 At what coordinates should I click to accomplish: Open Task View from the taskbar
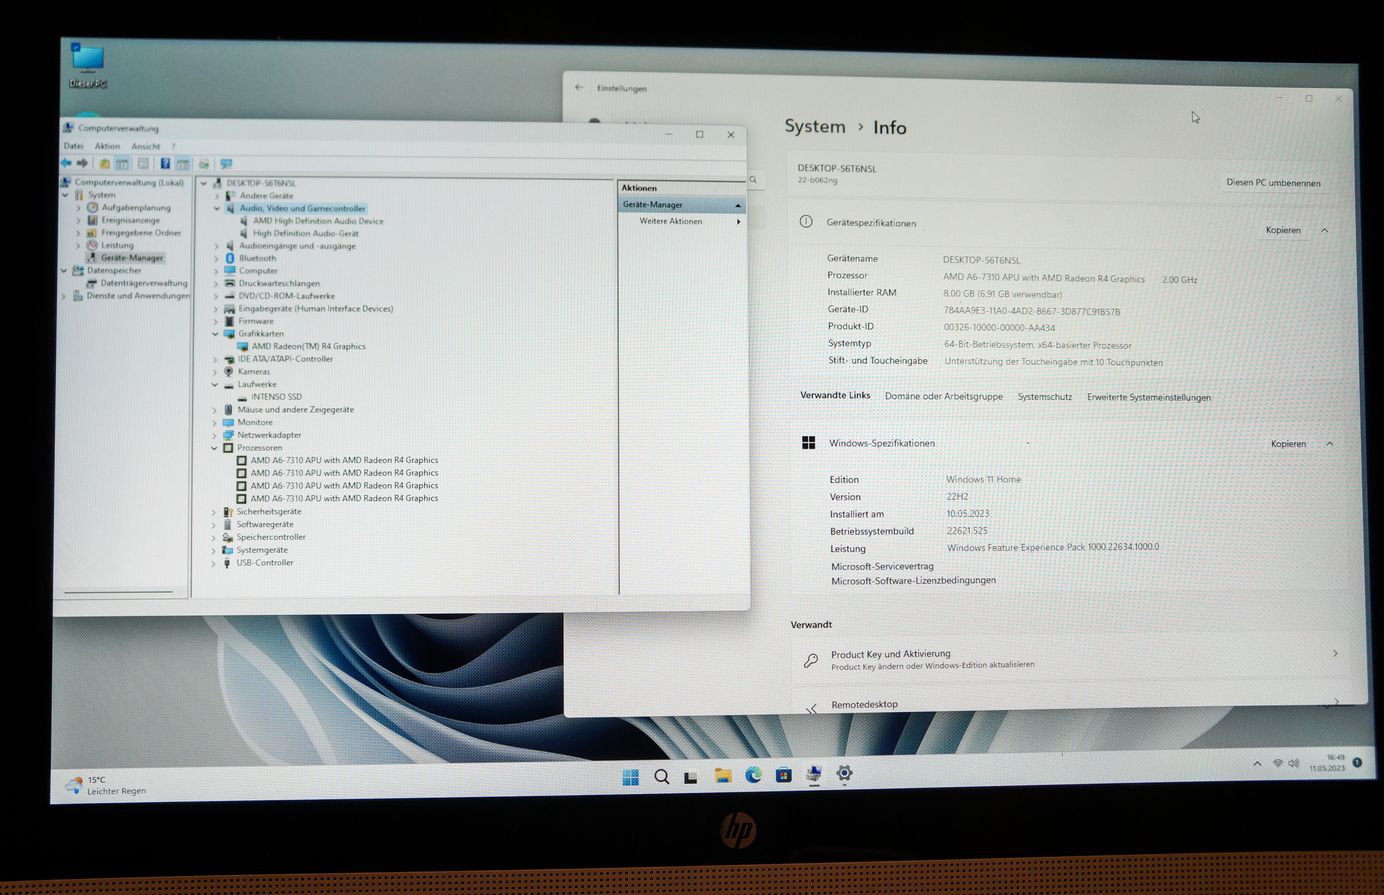point(691,777)
